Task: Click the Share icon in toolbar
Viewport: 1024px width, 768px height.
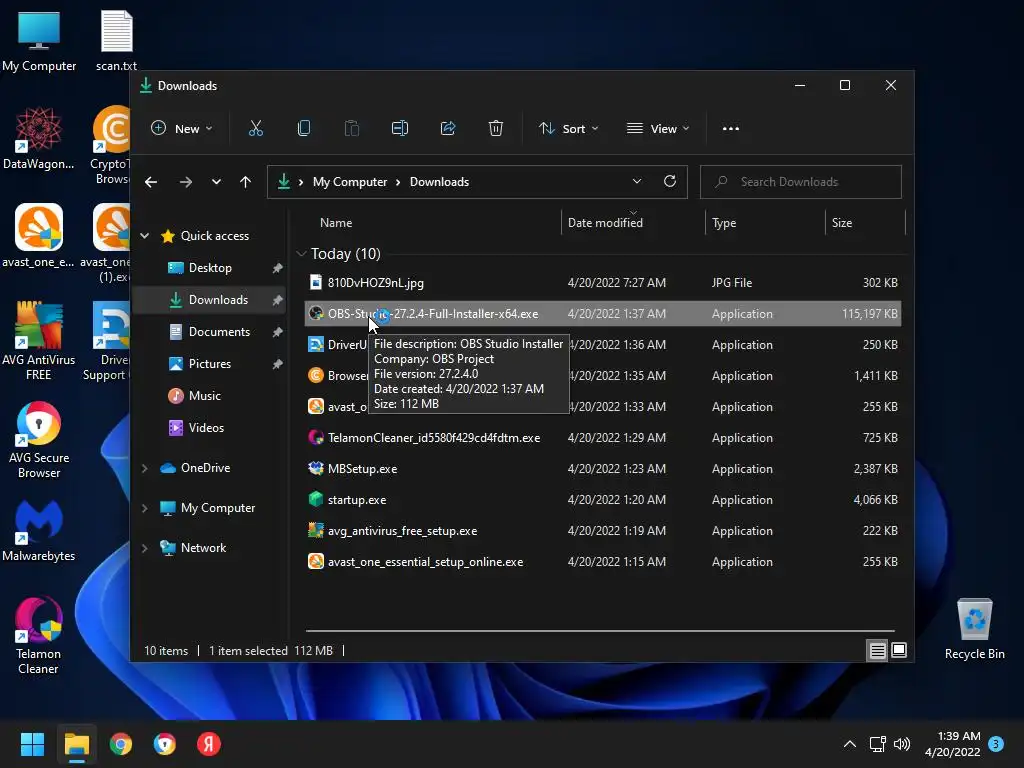Action: pyautogui.click(x=448, y=129)
